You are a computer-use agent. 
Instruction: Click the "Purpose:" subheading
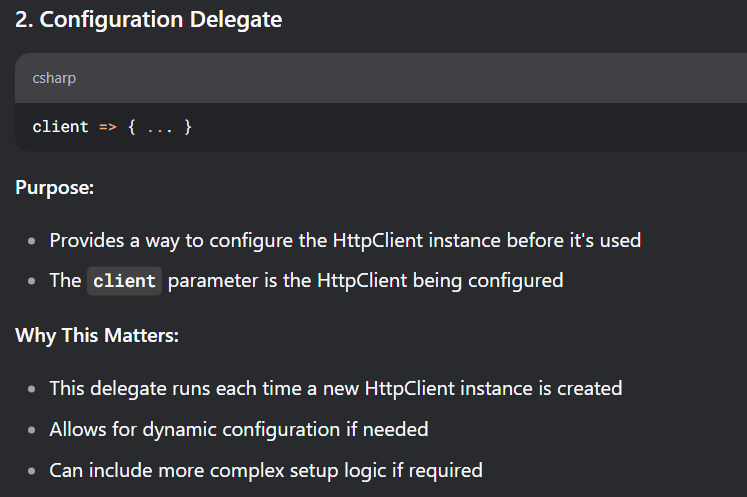pyautogui.click(x=54, y=188)
